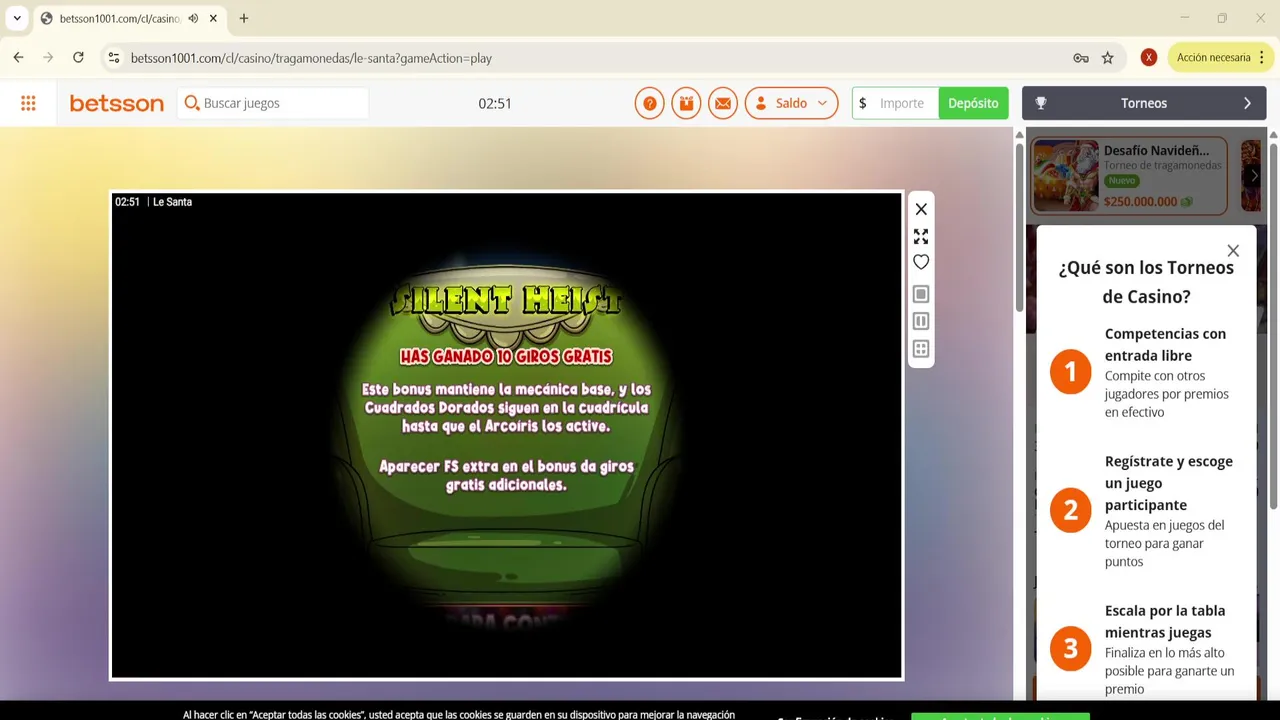
Task: Click the 'HAS GANADO 10 GIROS GRATIS' banner
Action: click(506, 356)
